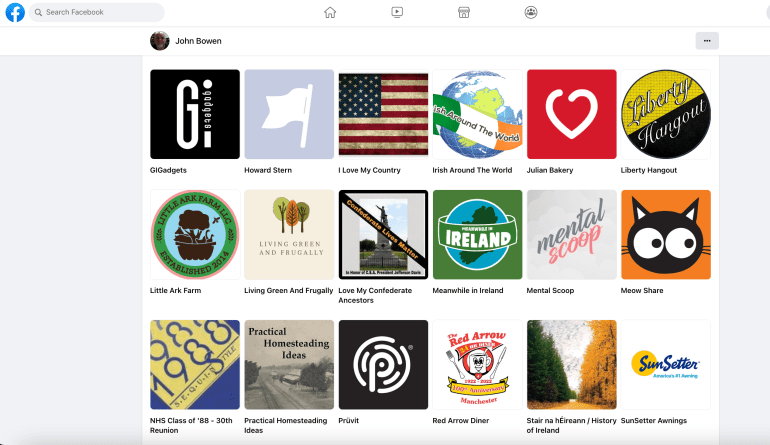Go to the Home feed icon

330,12
